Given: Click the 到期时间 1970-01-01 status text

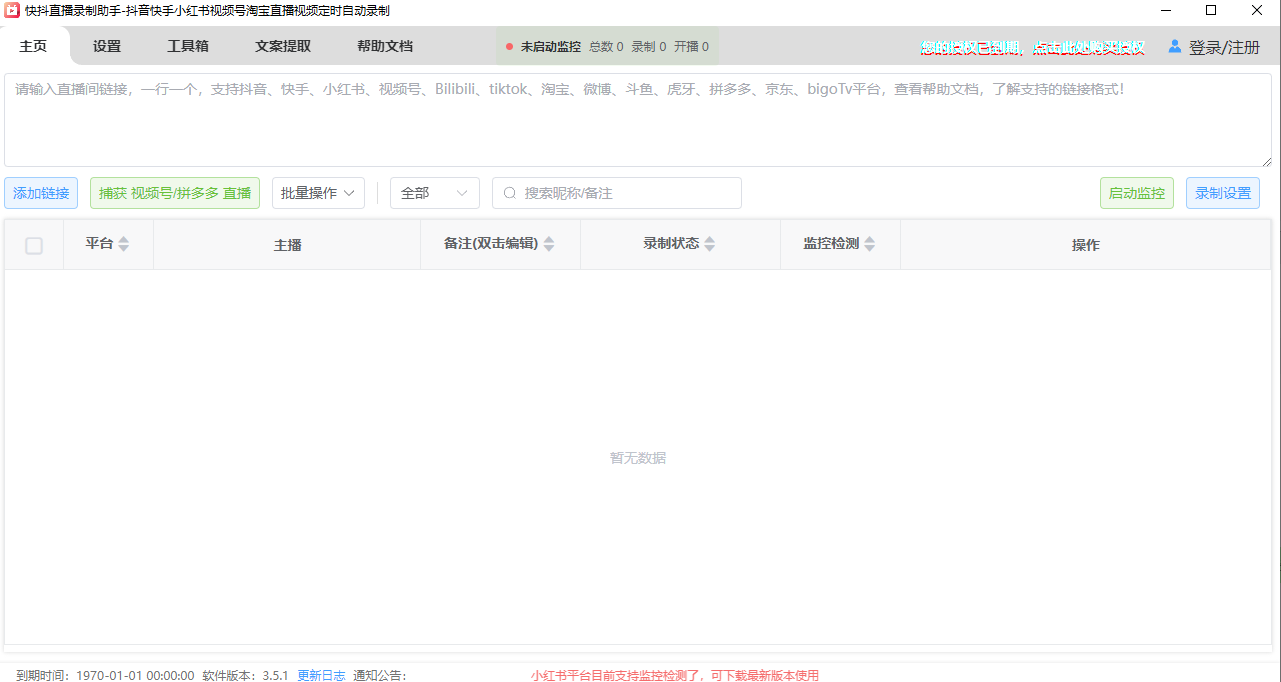Looking at the screenshot, I should (x=105, y=675).
